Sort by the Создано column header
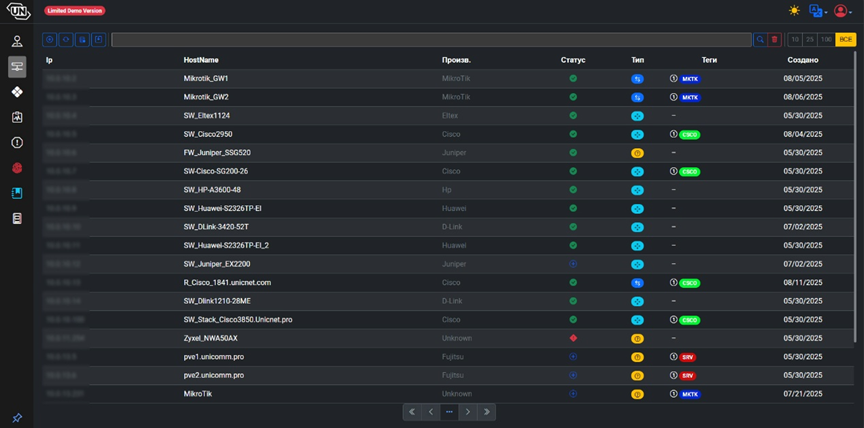The image size is (864, 428). tap(802, 60)
